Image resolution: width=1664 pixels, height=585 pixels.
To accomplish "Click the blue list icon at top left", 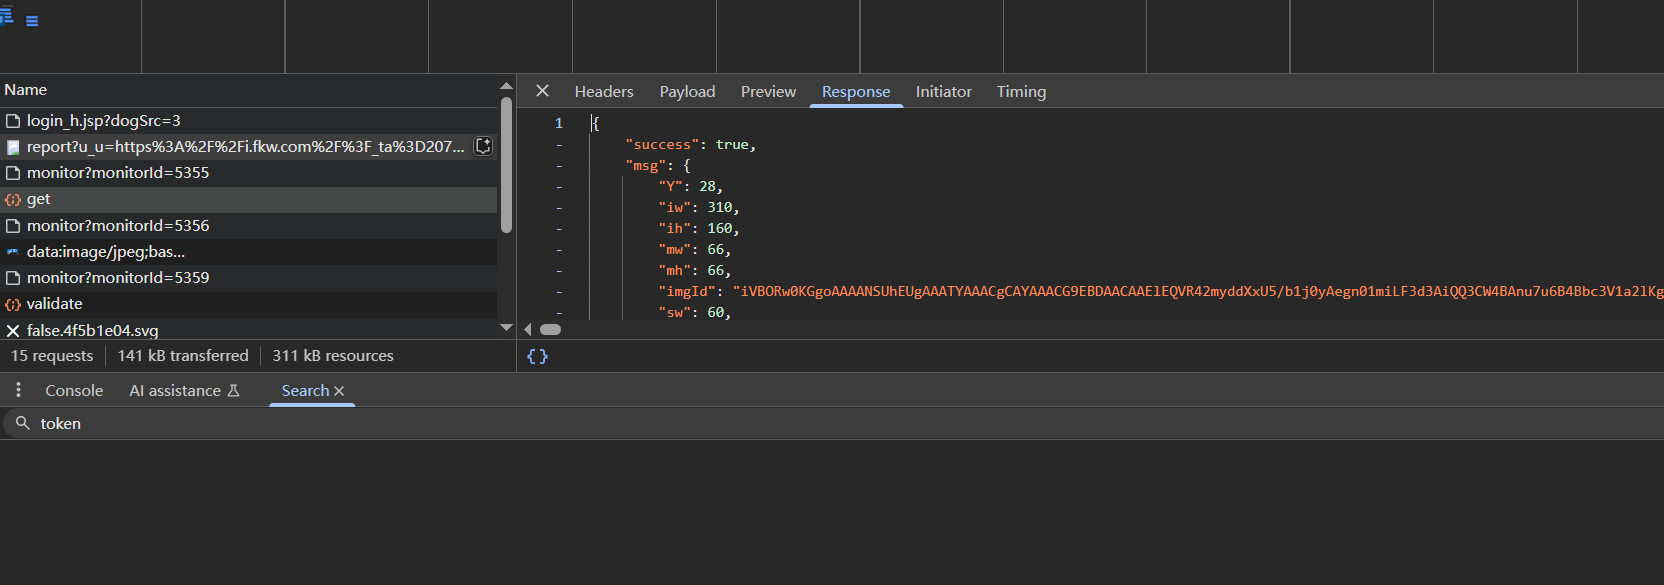I will click(x=31, y=20).
